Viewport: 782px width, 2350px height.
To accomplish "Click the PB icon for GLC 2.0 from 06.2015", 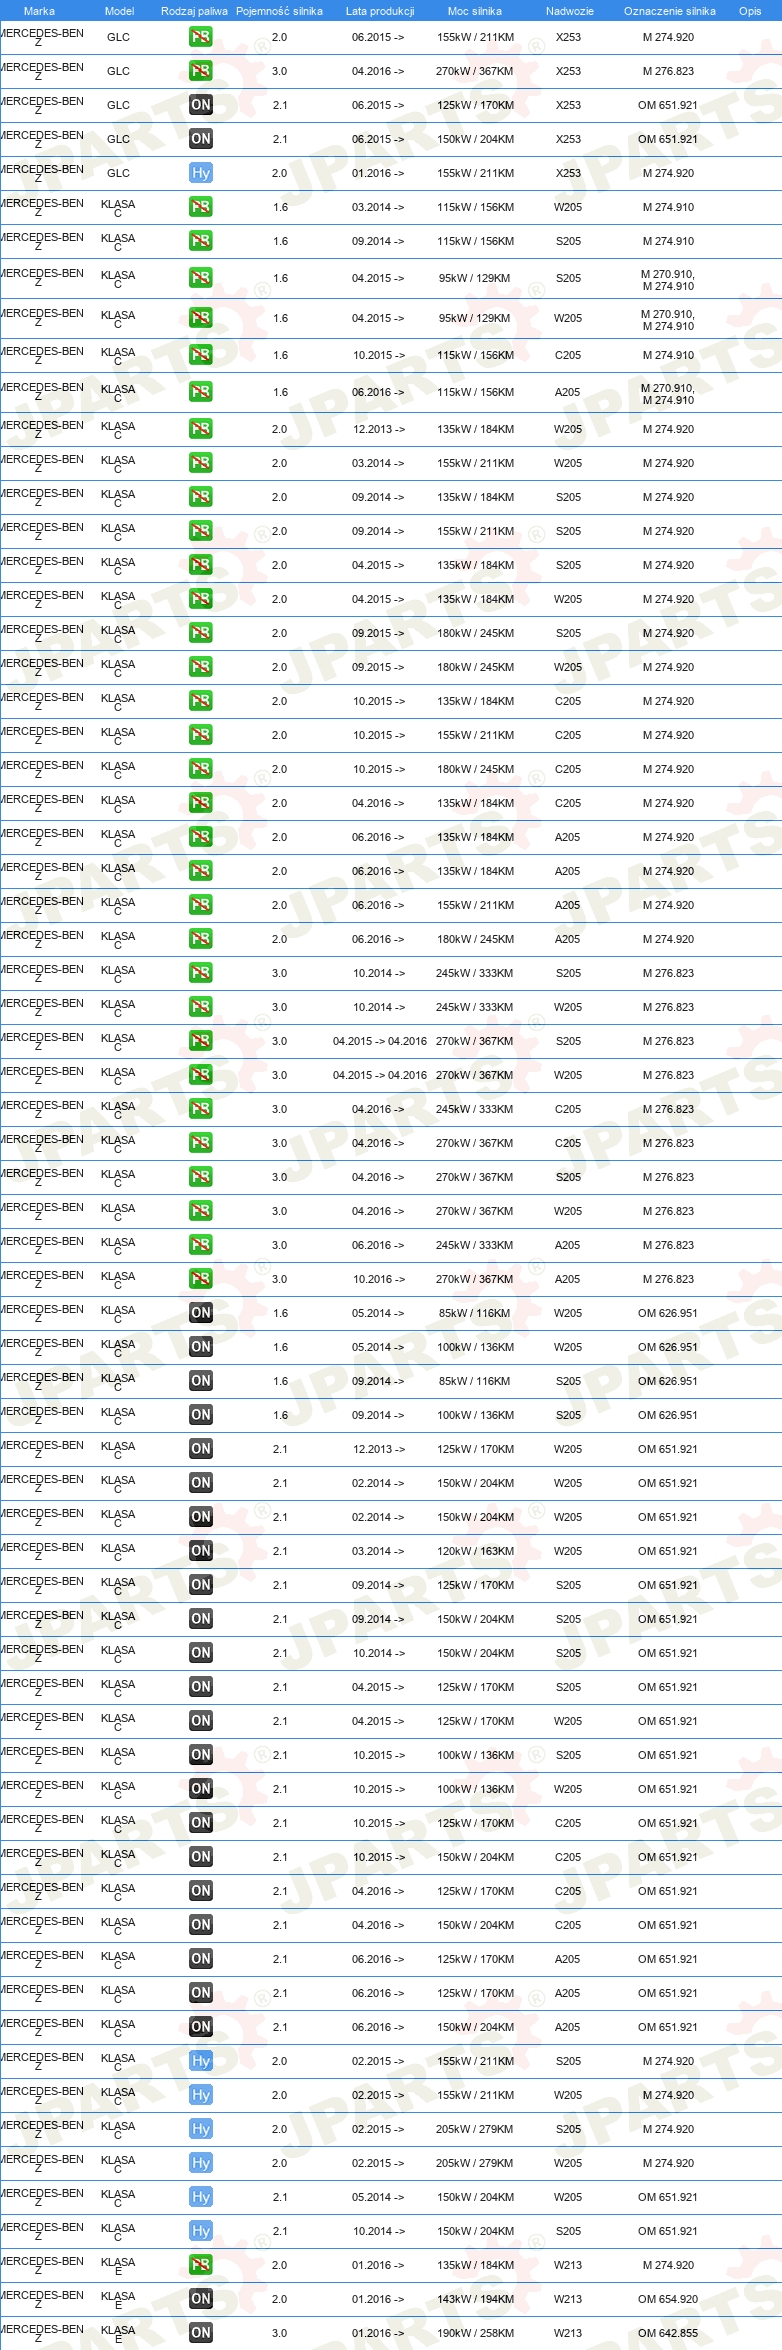I will click(x=201, y=37).
